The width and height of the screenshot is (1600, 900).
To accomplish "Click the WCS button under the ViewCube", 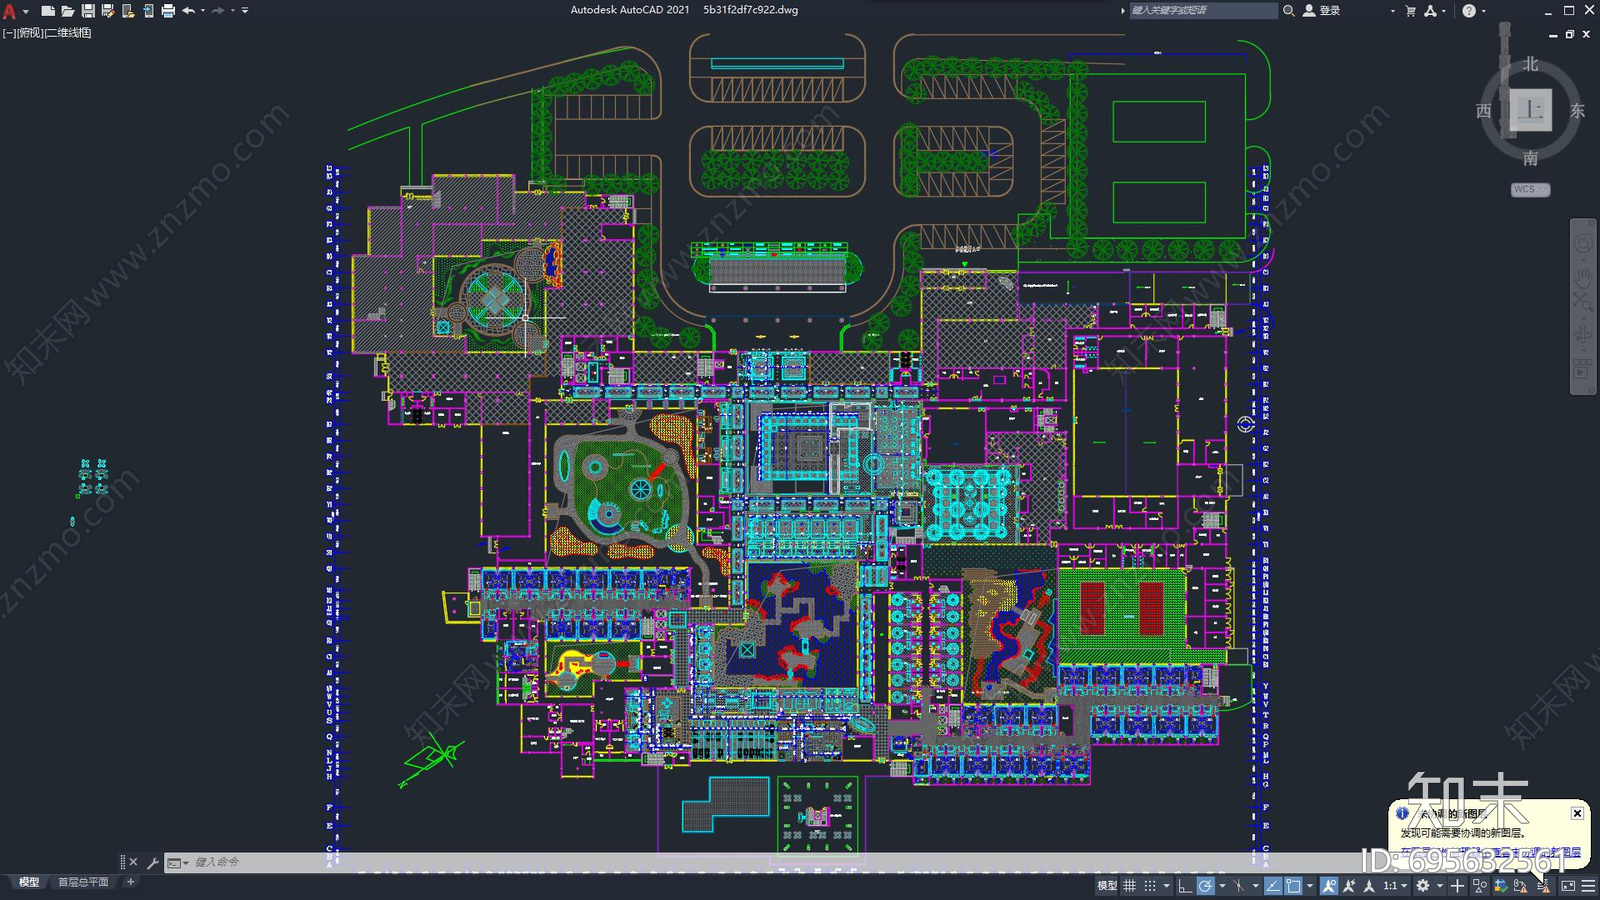I will point(1527,189).
